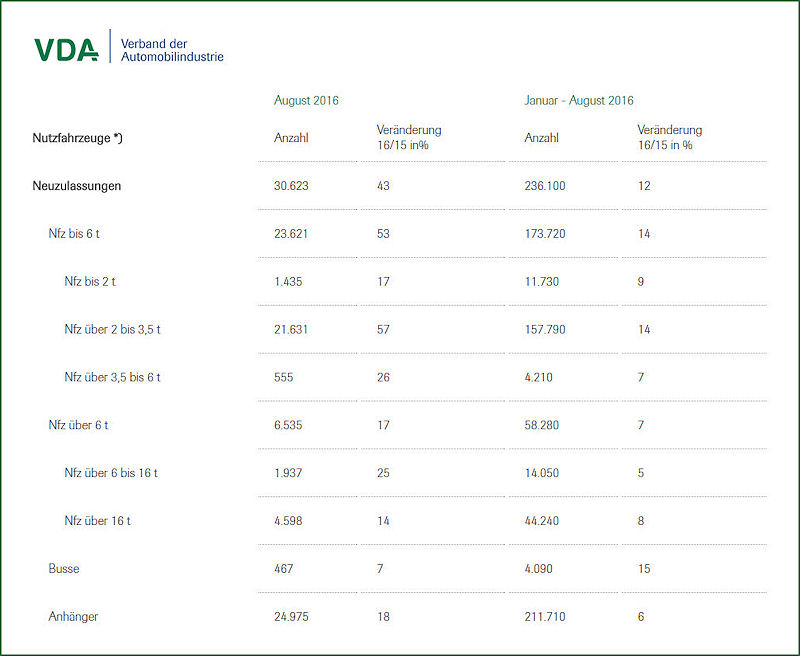Select the value 4.090

point(539,569)
